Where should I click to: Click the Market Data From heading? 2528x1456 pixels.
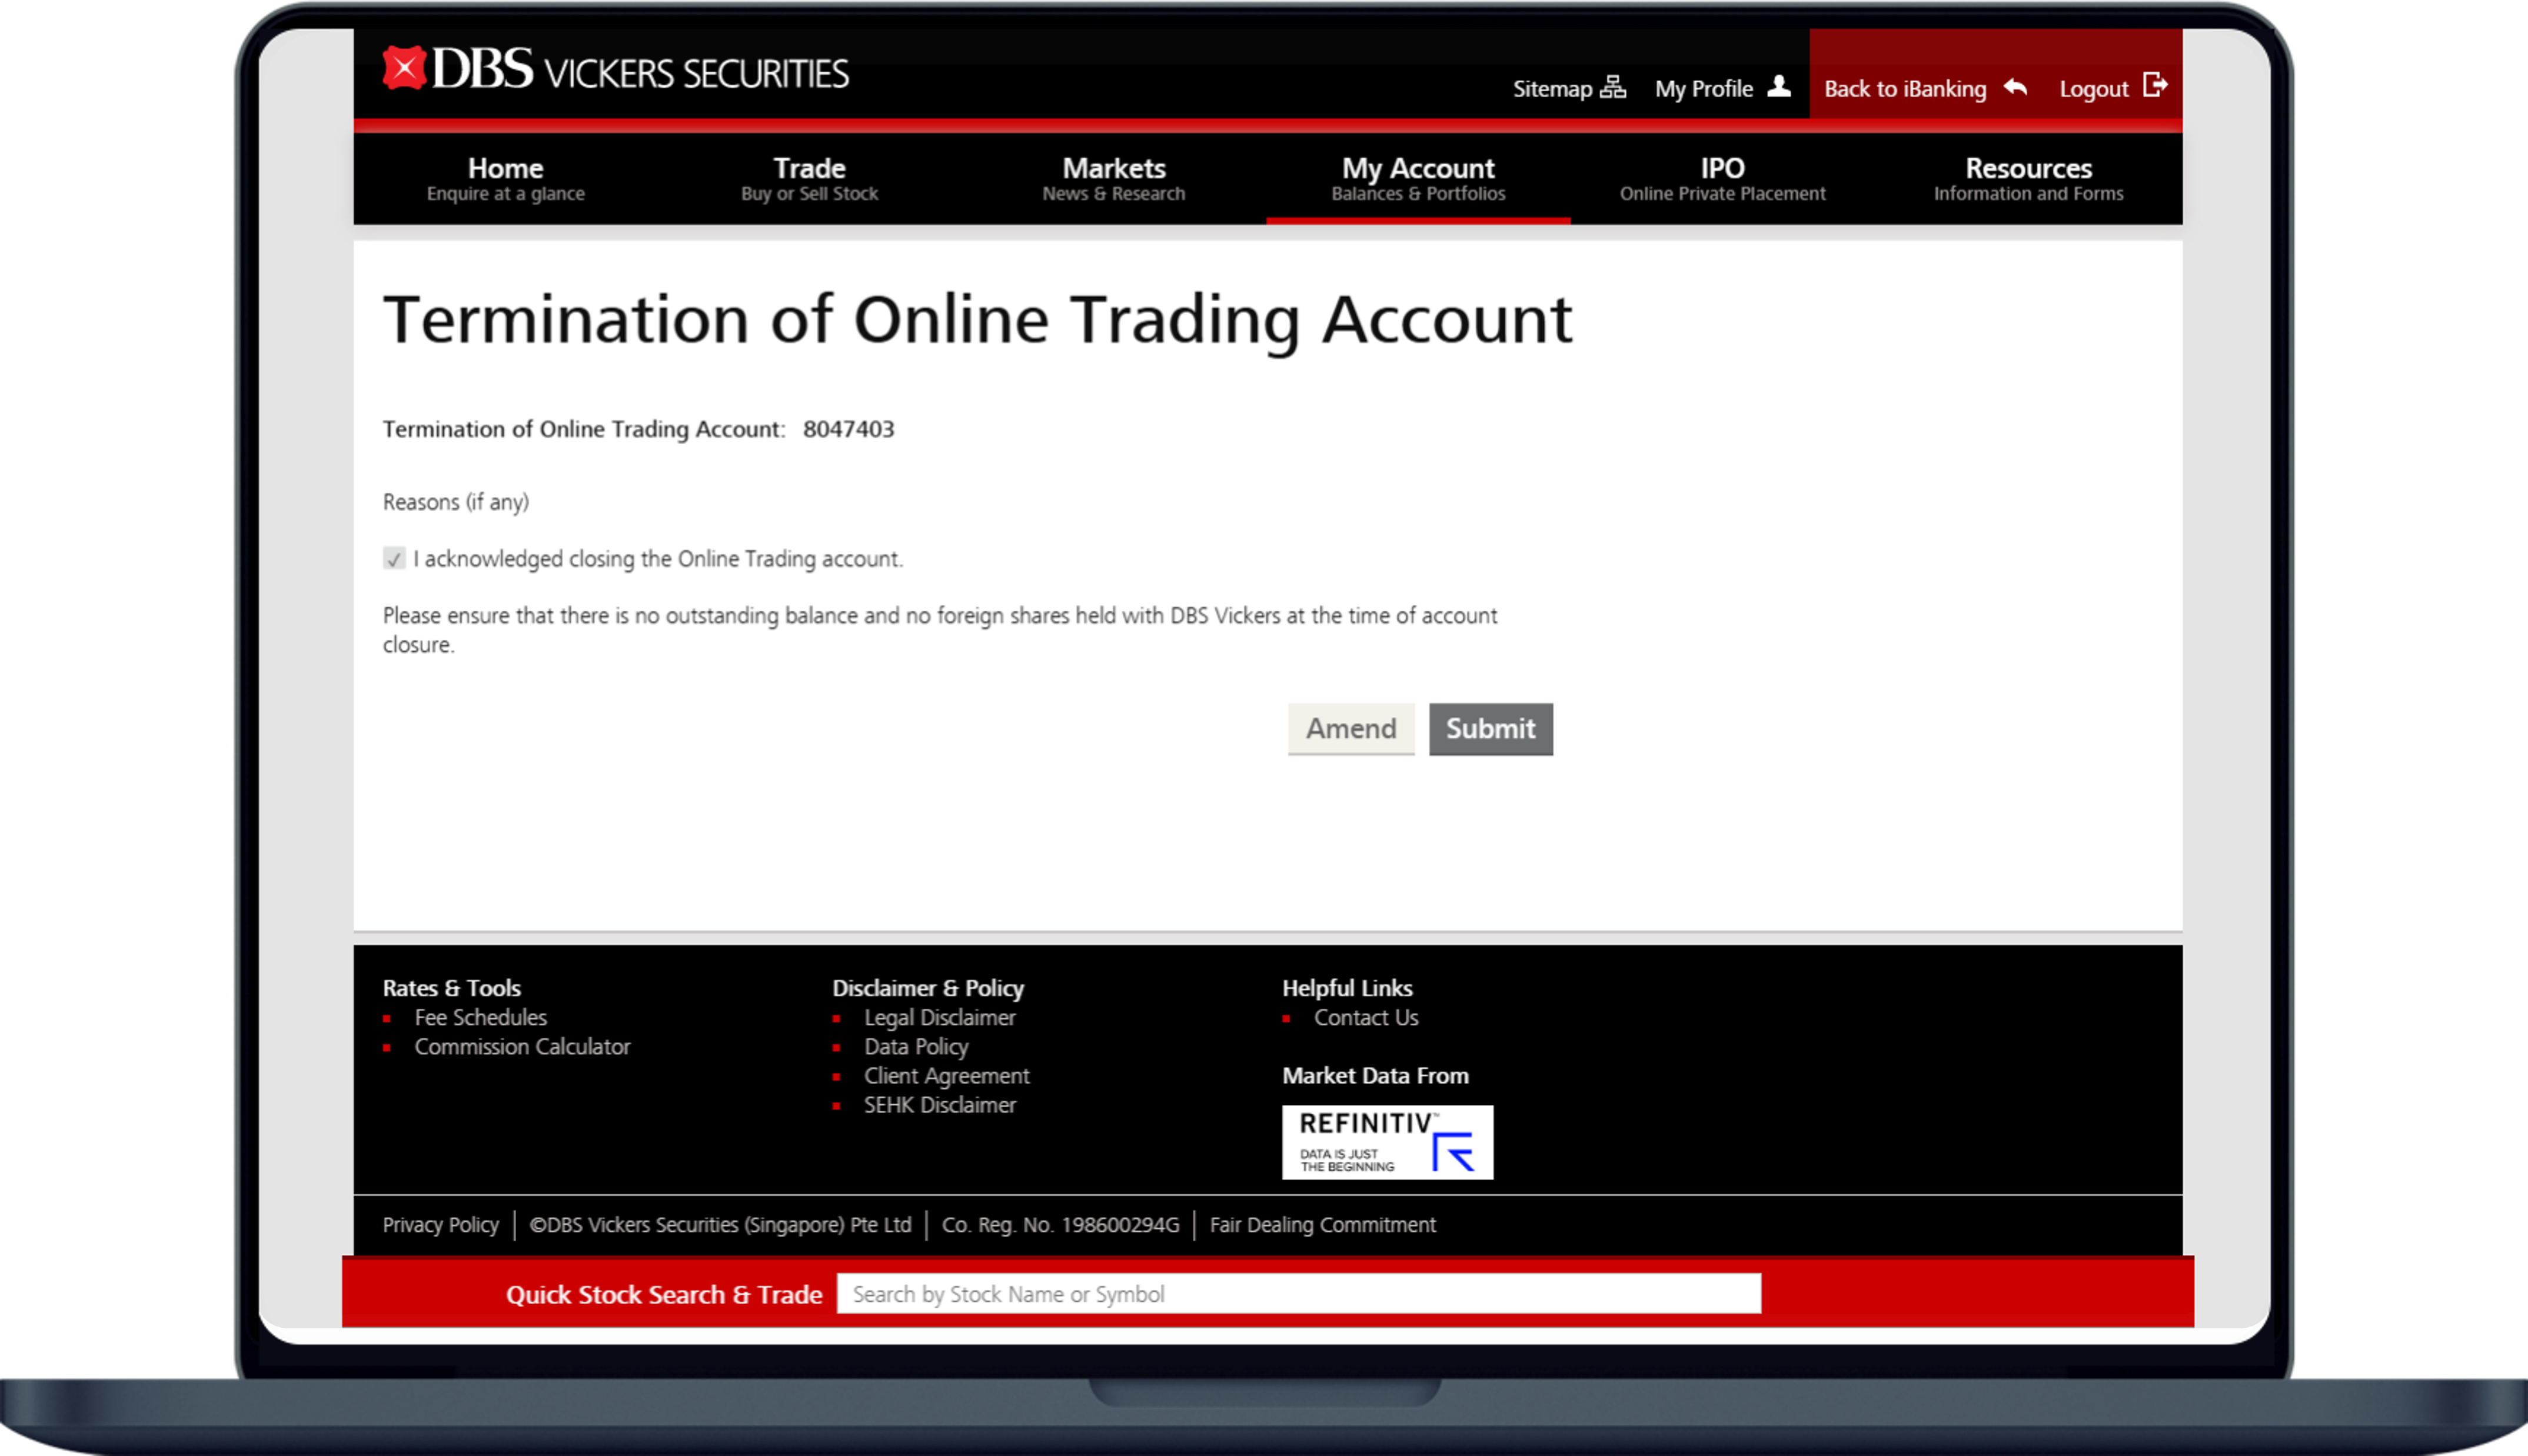(1375, 1076)
